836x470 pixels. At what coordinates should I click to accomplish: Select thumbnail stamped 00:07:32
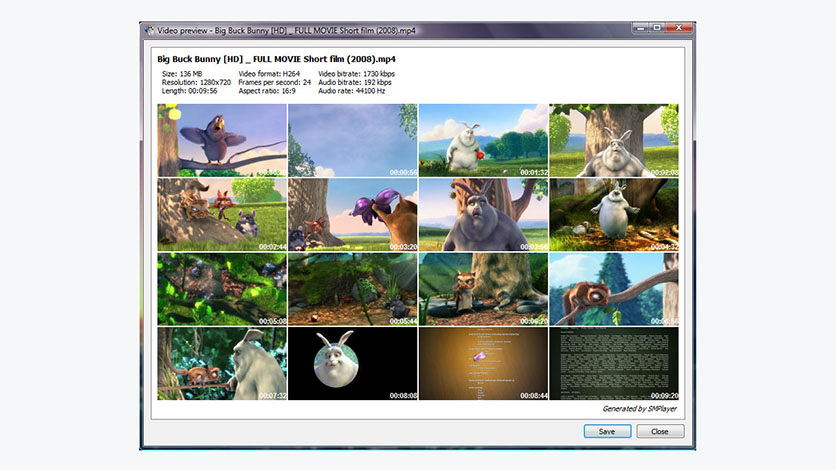(x=222, y=363)
